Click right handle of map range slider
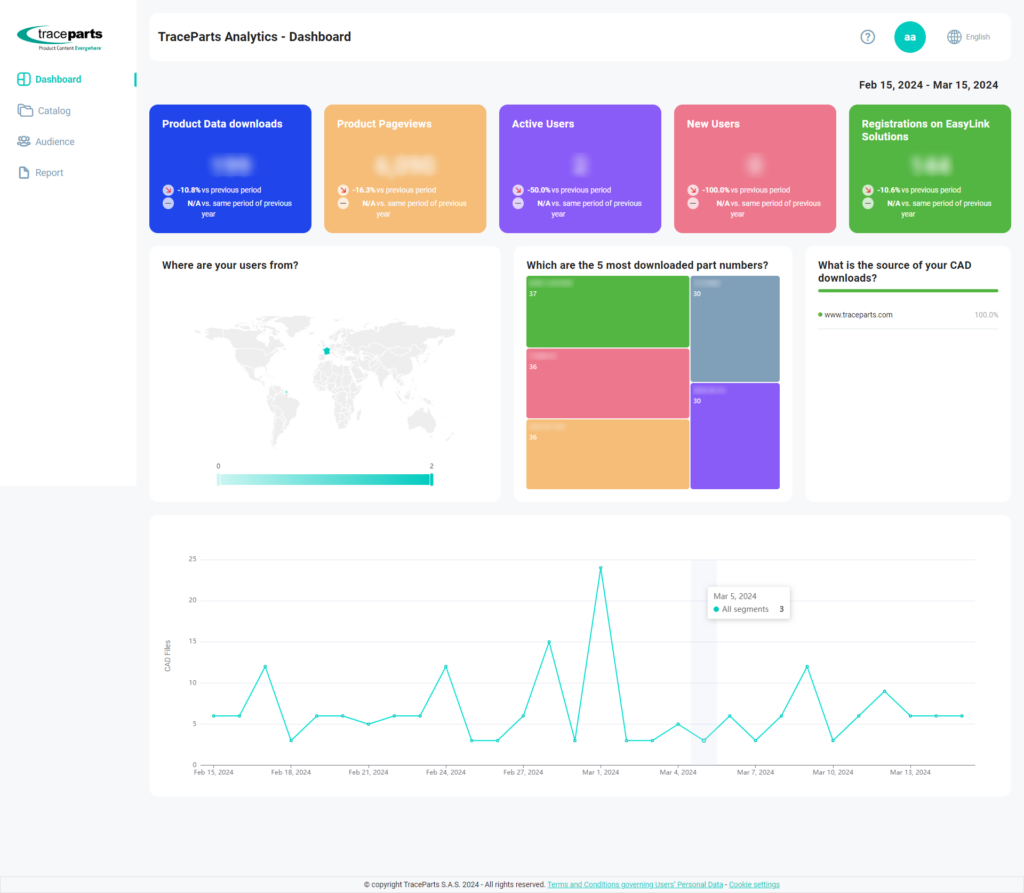The width and height of the screenshot is (1024, 893). point(431,480)
